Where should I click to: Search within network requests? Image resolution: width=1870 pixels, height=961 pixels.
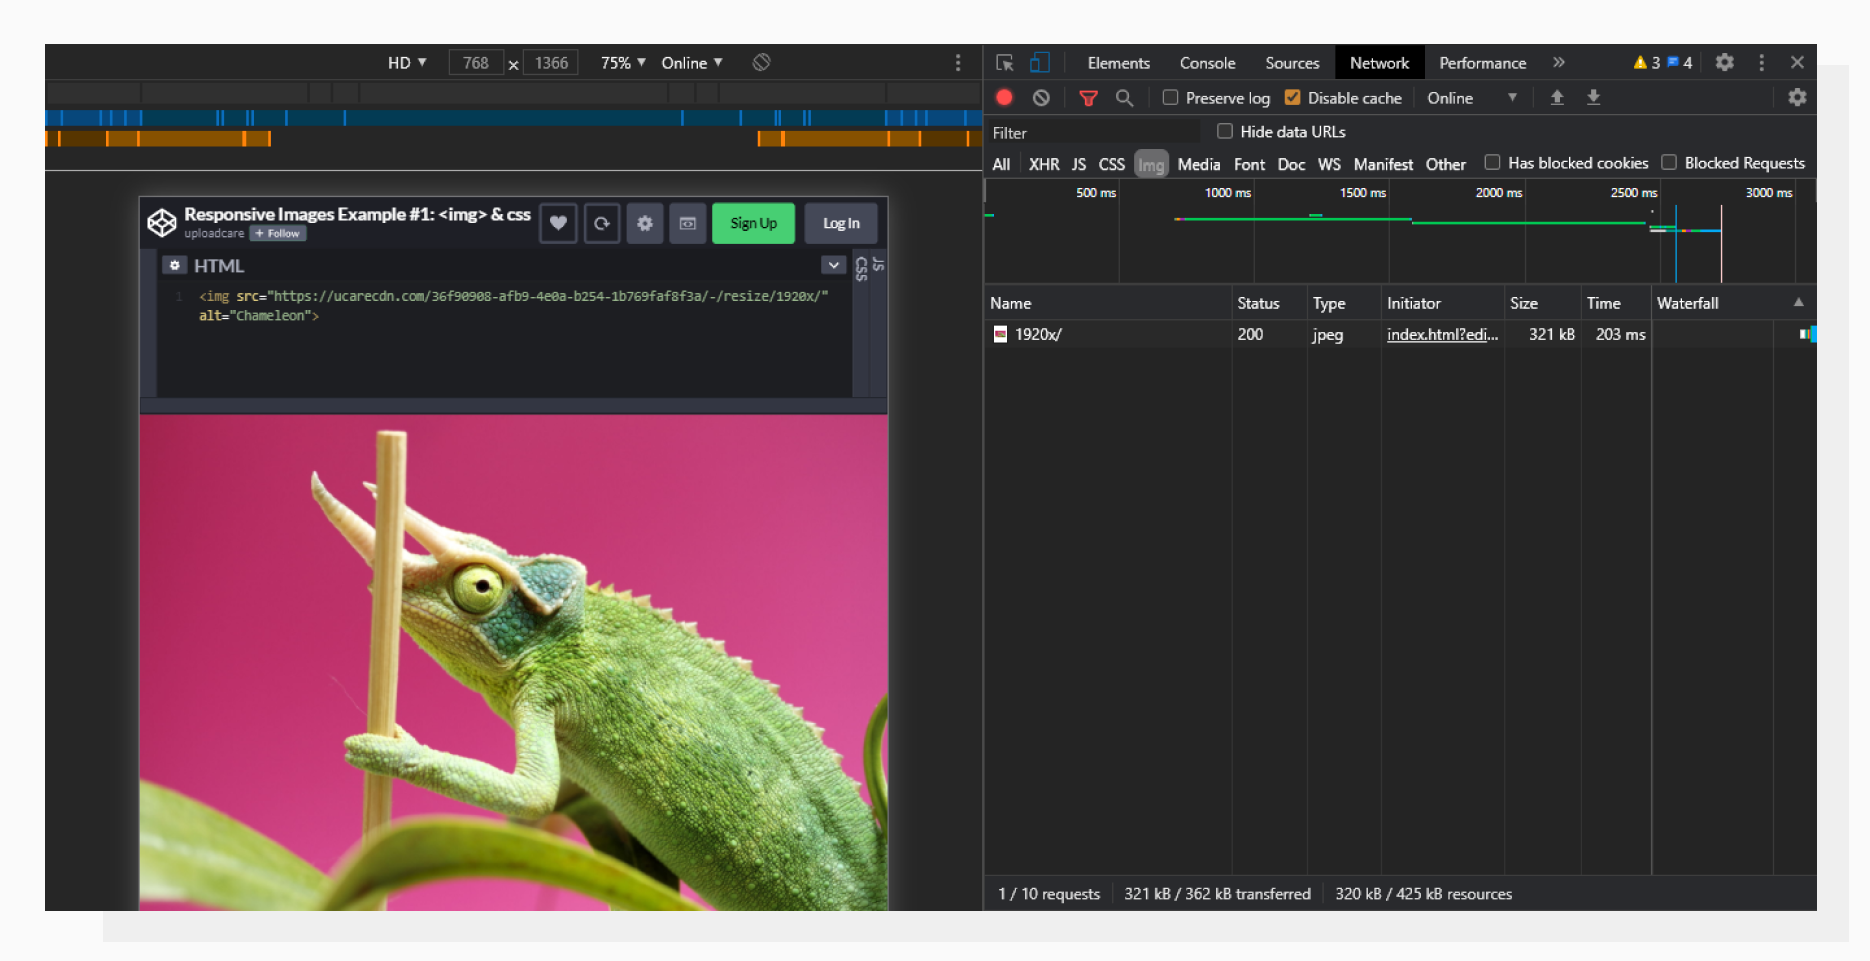[x=1124, y=97]
